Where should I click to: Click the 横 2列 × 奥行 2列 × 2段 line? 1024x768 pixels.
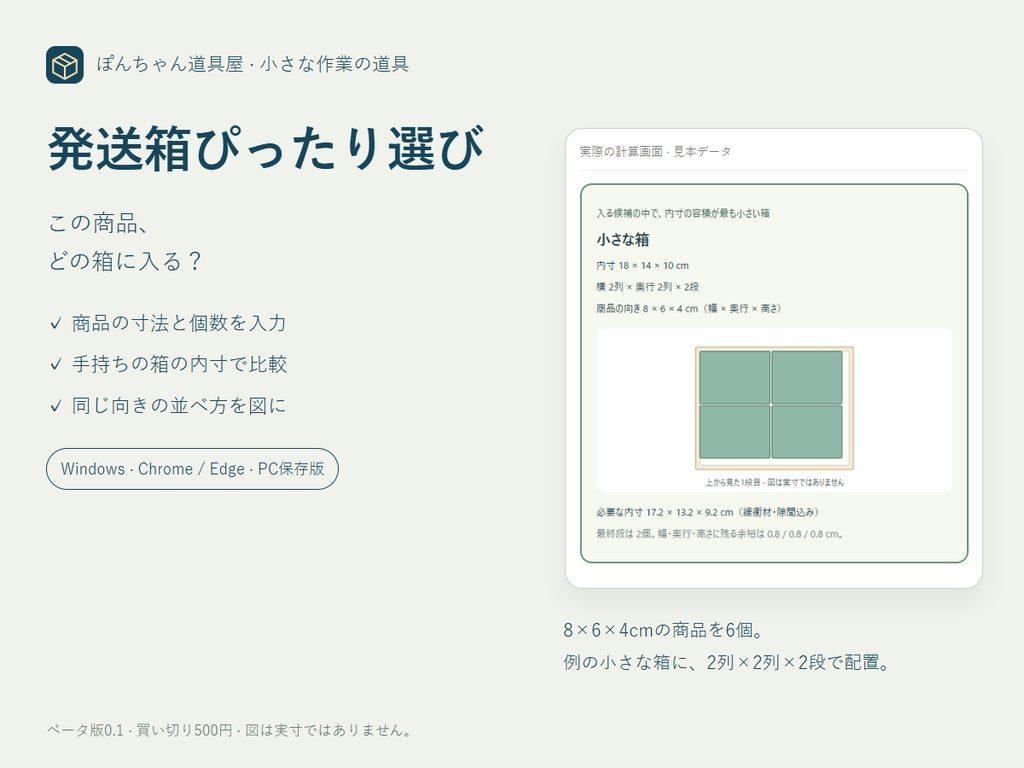[647, 287]
